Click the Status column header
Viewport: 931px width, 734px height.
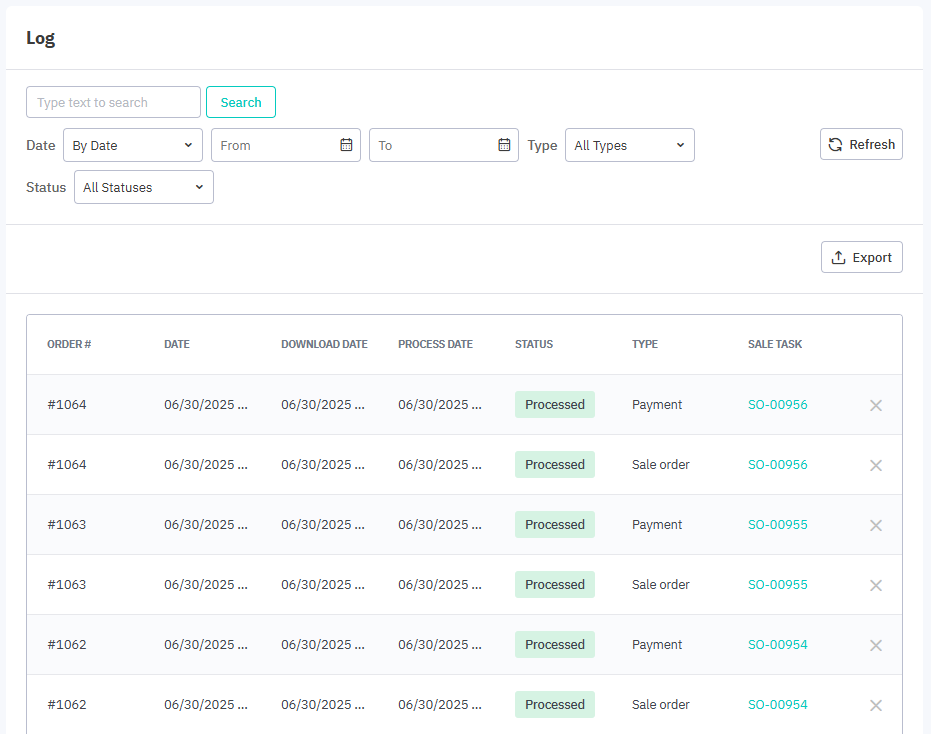[x=533, y=344]
